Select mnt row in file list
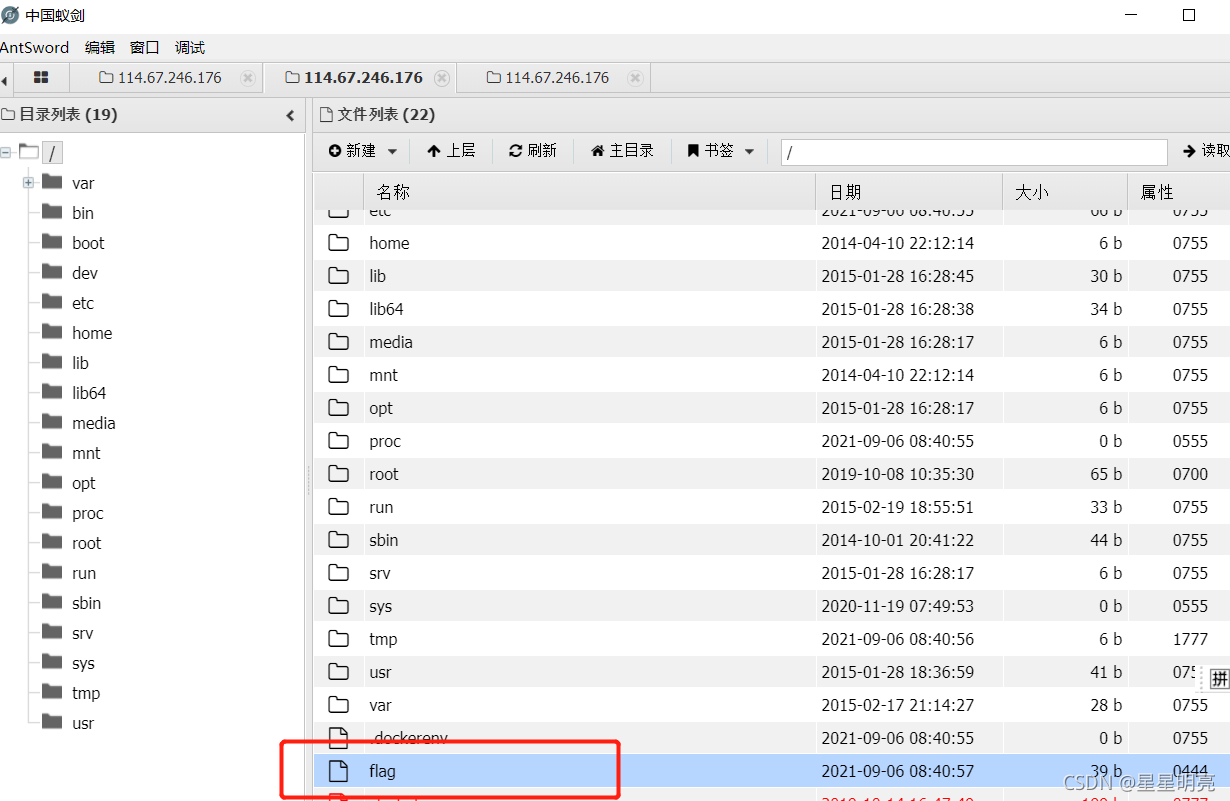This screenshot has width=1230, height=801. click(772, 375)
